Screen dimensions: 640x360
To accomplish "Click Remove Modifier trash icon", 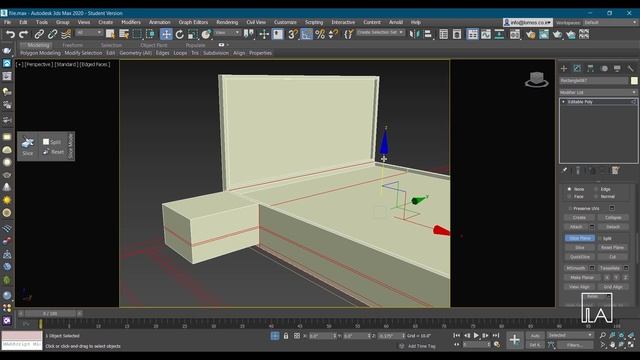I will point(615,170).
